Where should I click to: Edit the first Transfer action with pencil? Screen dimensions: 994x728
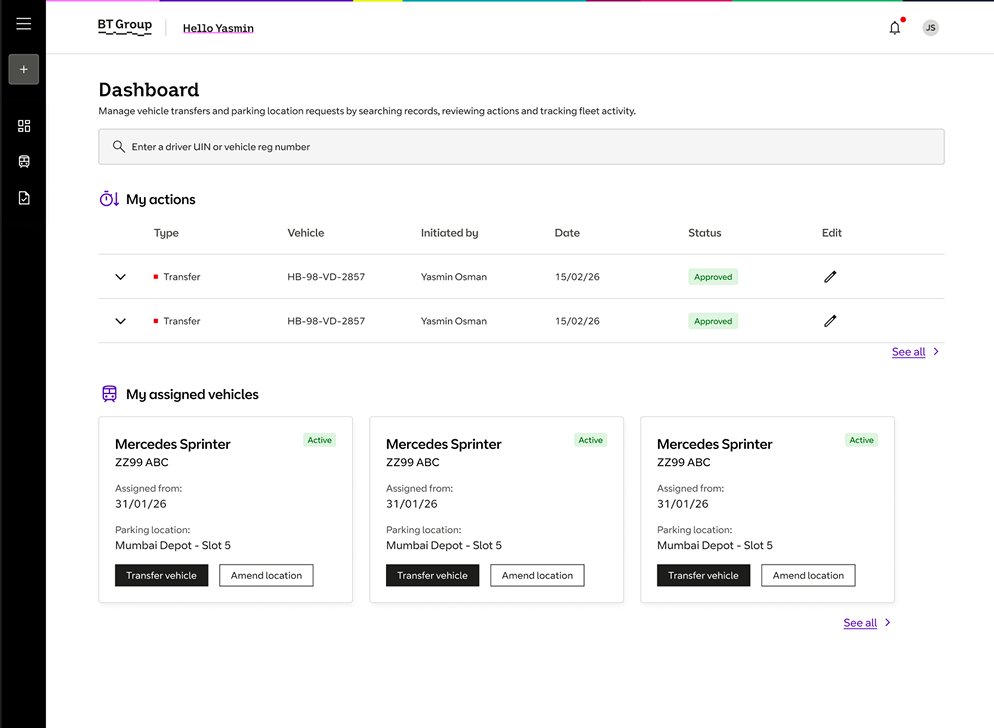pyautogui.click(x=830, y=276)
